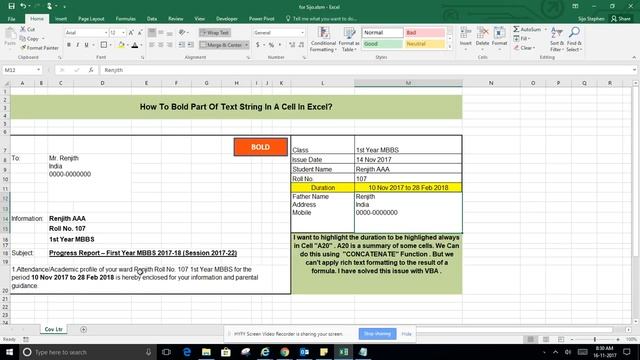Click the Percent Style icon
Screen dimensions: 640x360
click(x=271, y=45)
